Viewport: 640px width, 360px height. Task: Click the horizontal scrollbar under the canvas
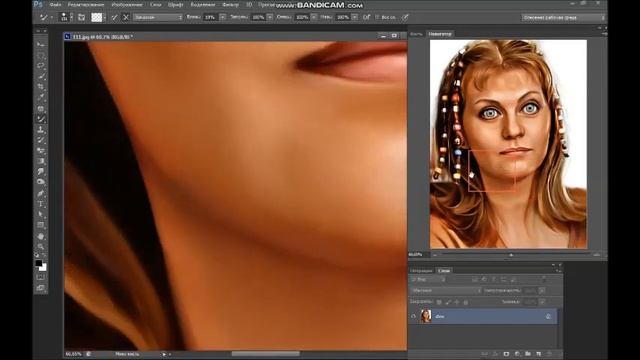[266, 354]
